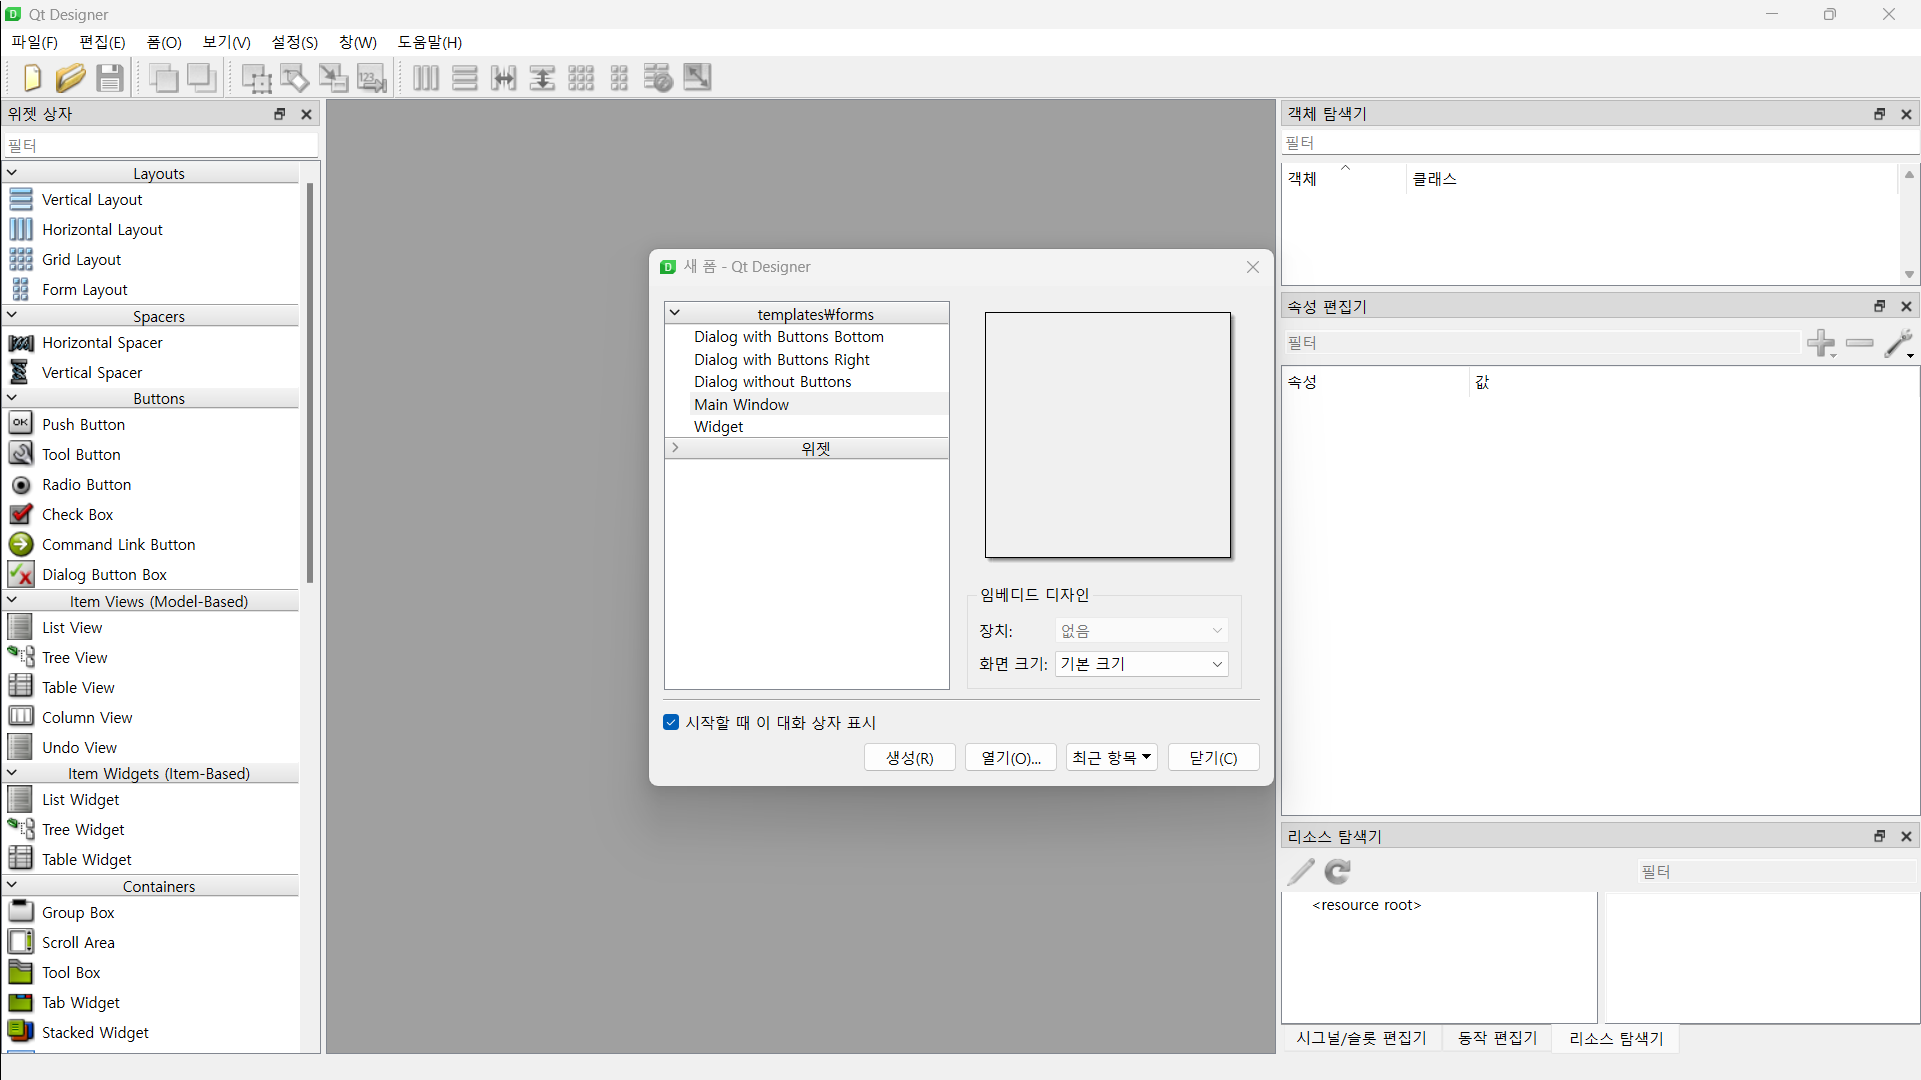The width and height of the screenshot is (1921, 1080).
Task: Click the 생성(R) create button
Action: pos(909,758)
